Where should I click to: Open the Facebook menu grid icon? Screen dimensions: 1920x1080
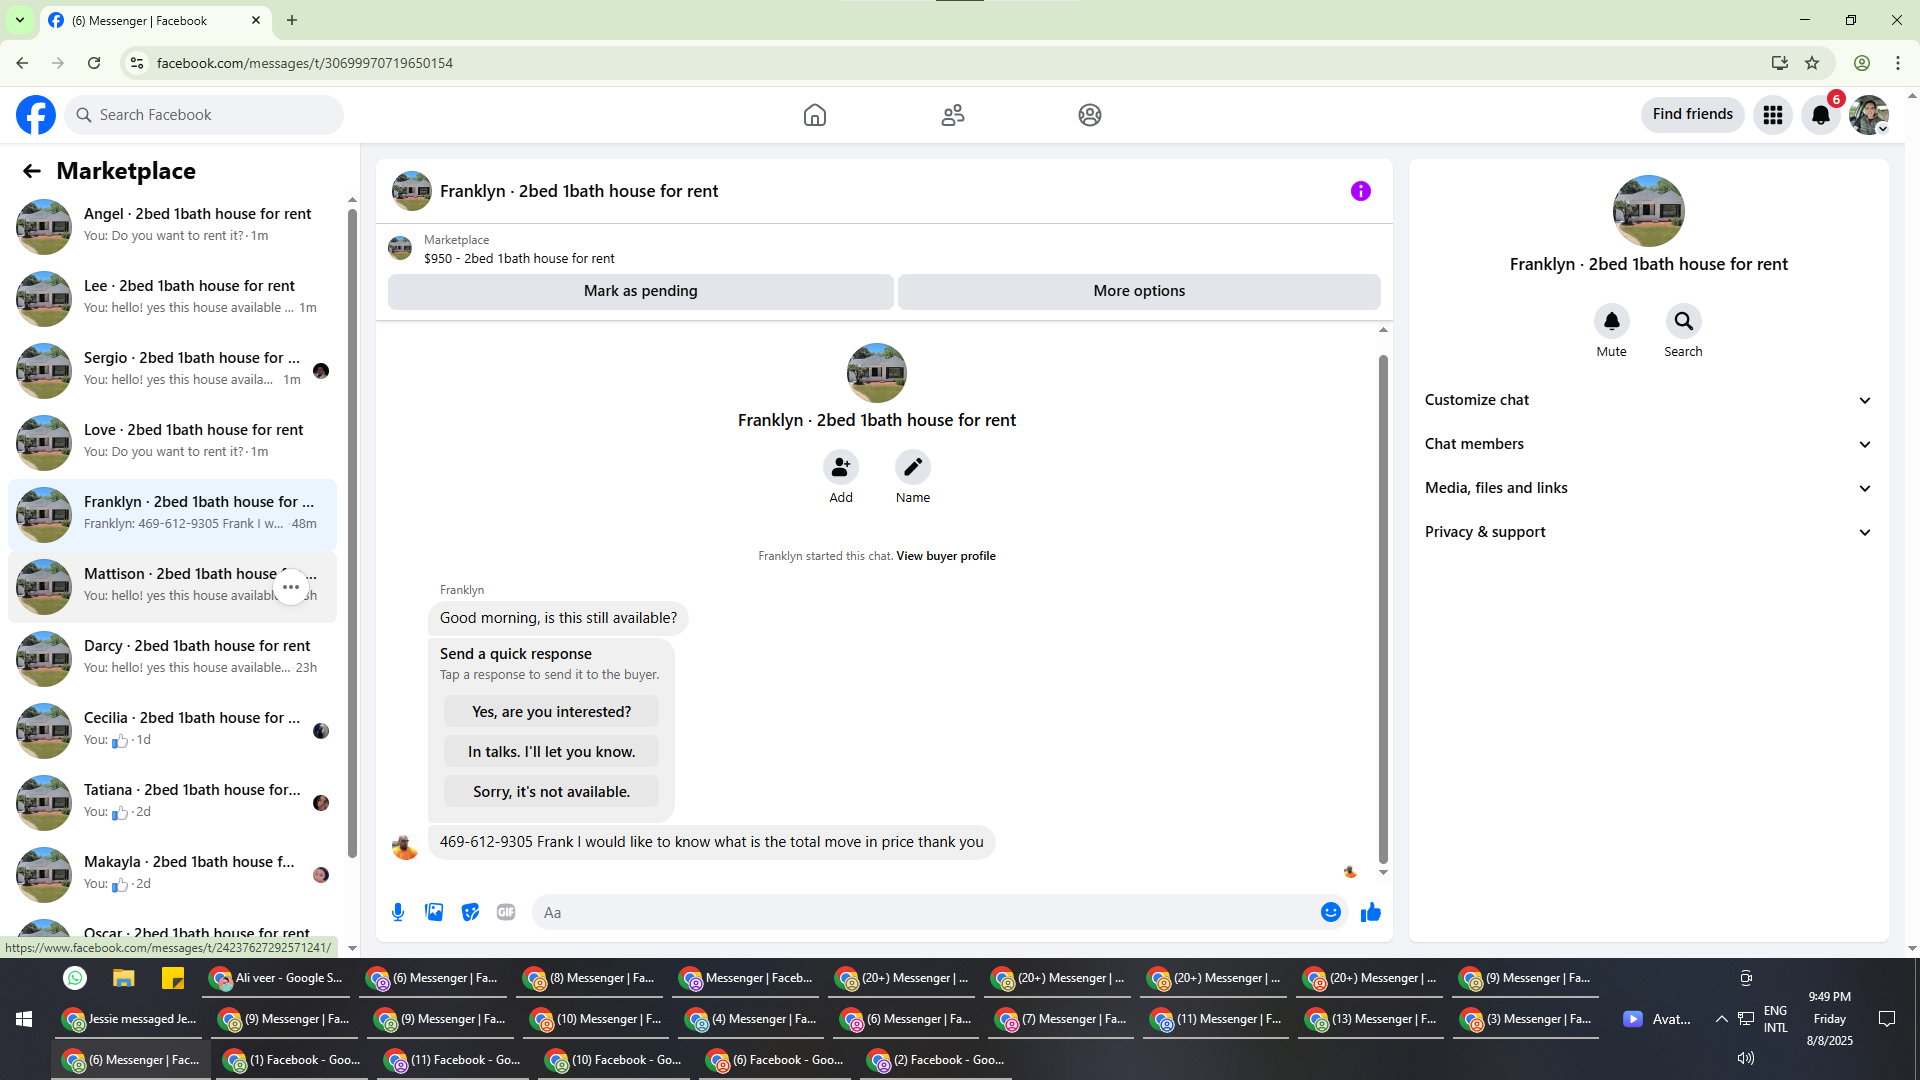click(x=1772, y=115)
